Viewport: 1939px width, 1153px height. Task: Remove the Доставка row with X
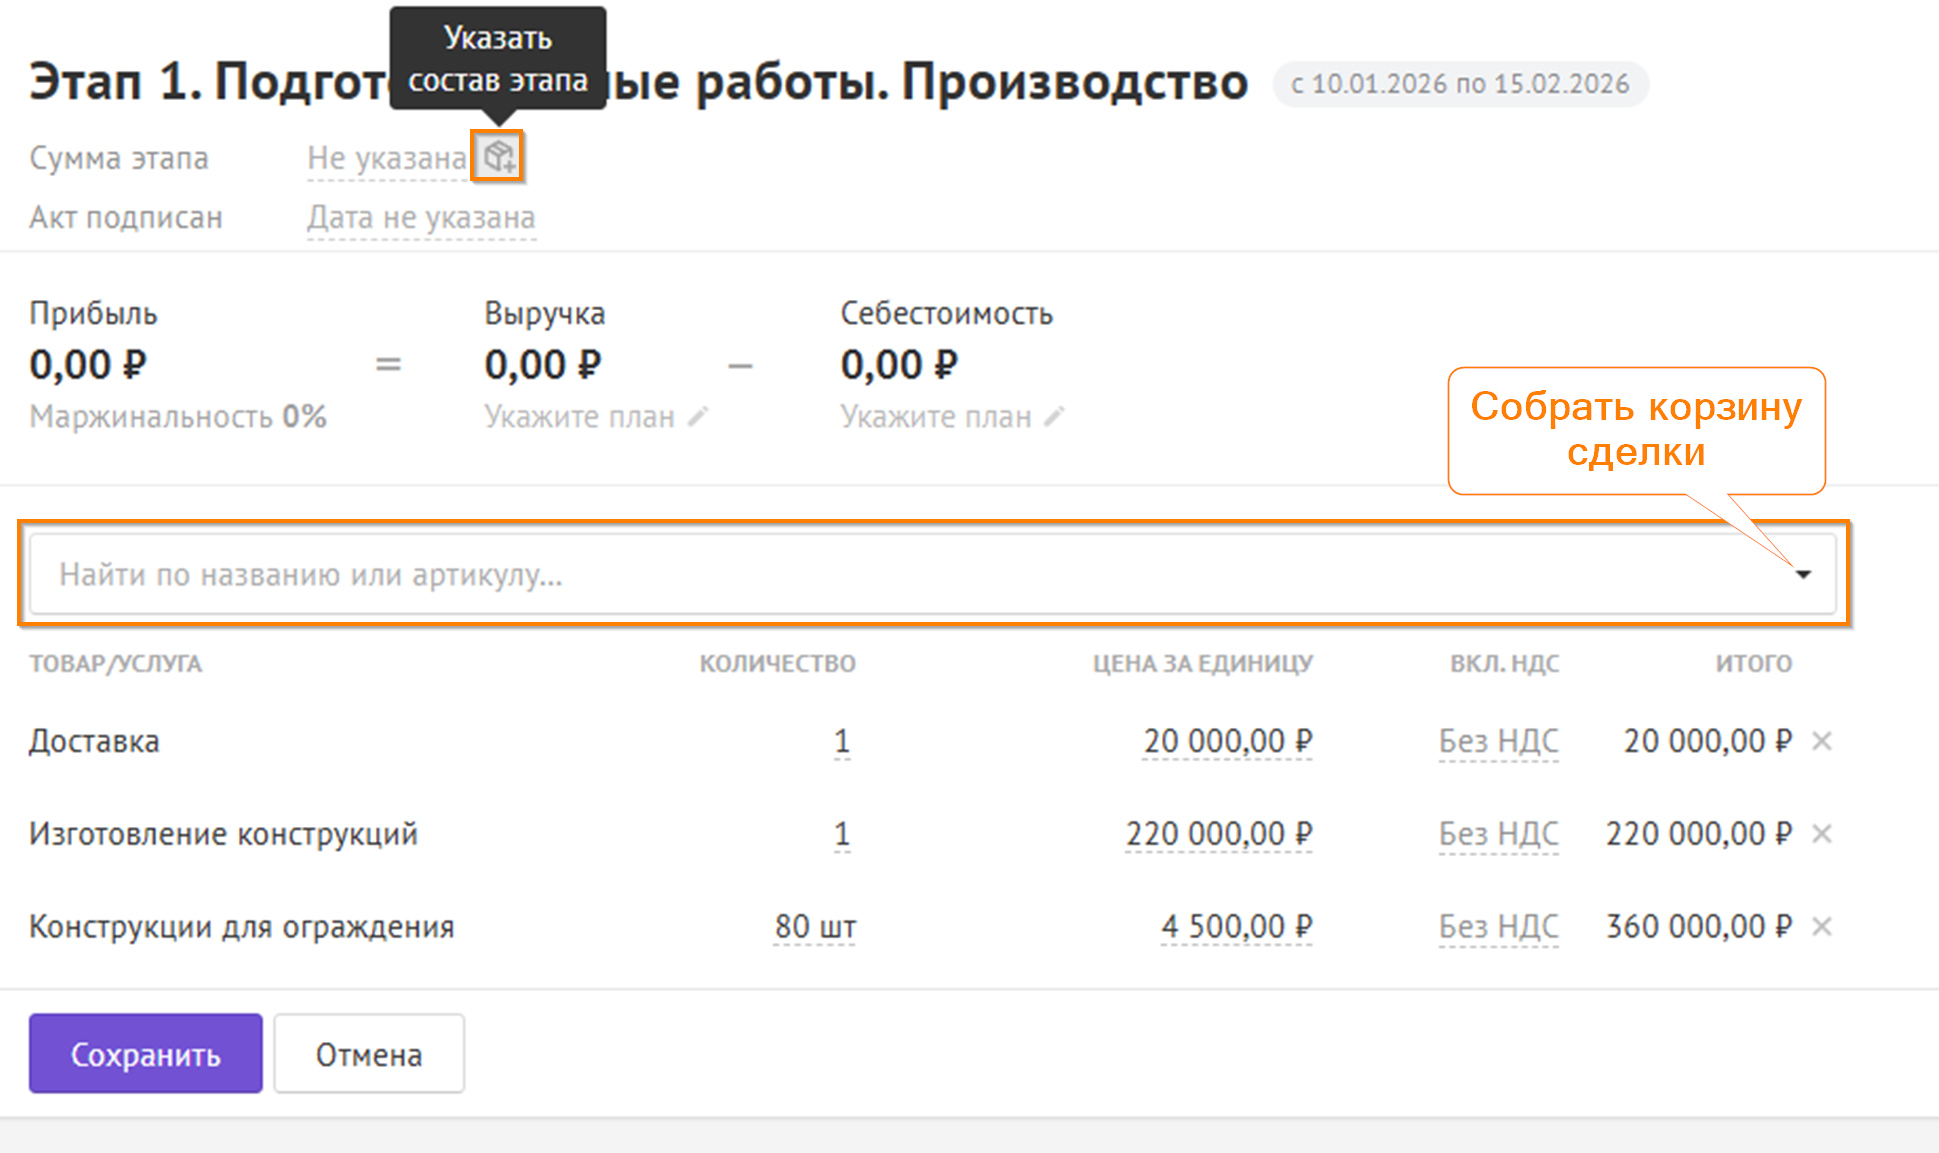[1822, 741]
